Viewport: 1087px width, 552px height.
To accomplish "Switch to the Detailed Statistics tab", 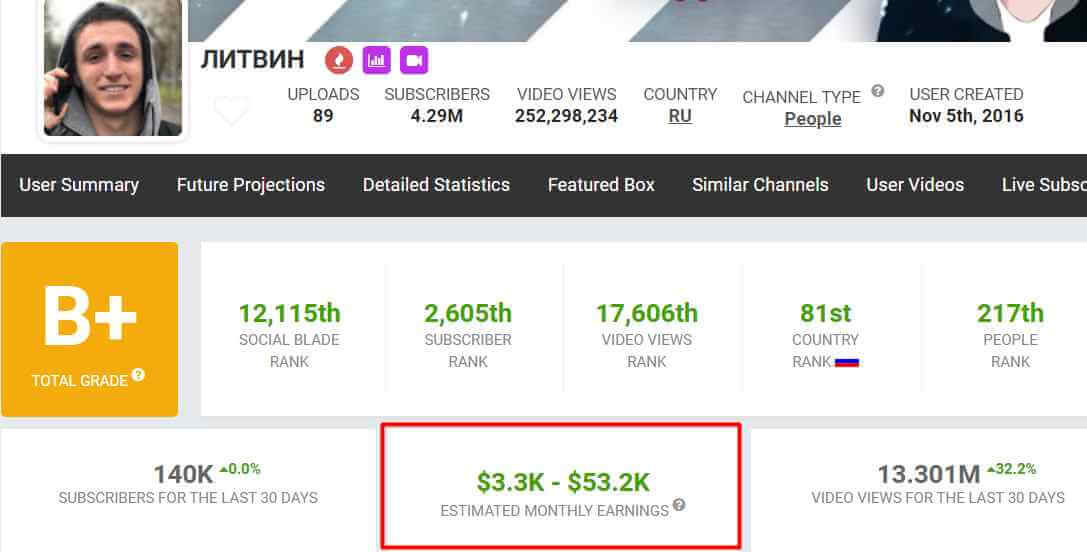I will tap(436, 185).
